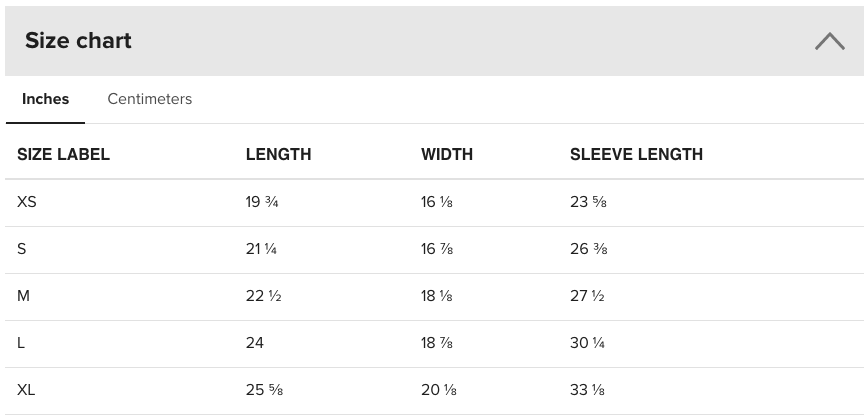
Task: Select the M size row label
Action: (x=23, y=296)
